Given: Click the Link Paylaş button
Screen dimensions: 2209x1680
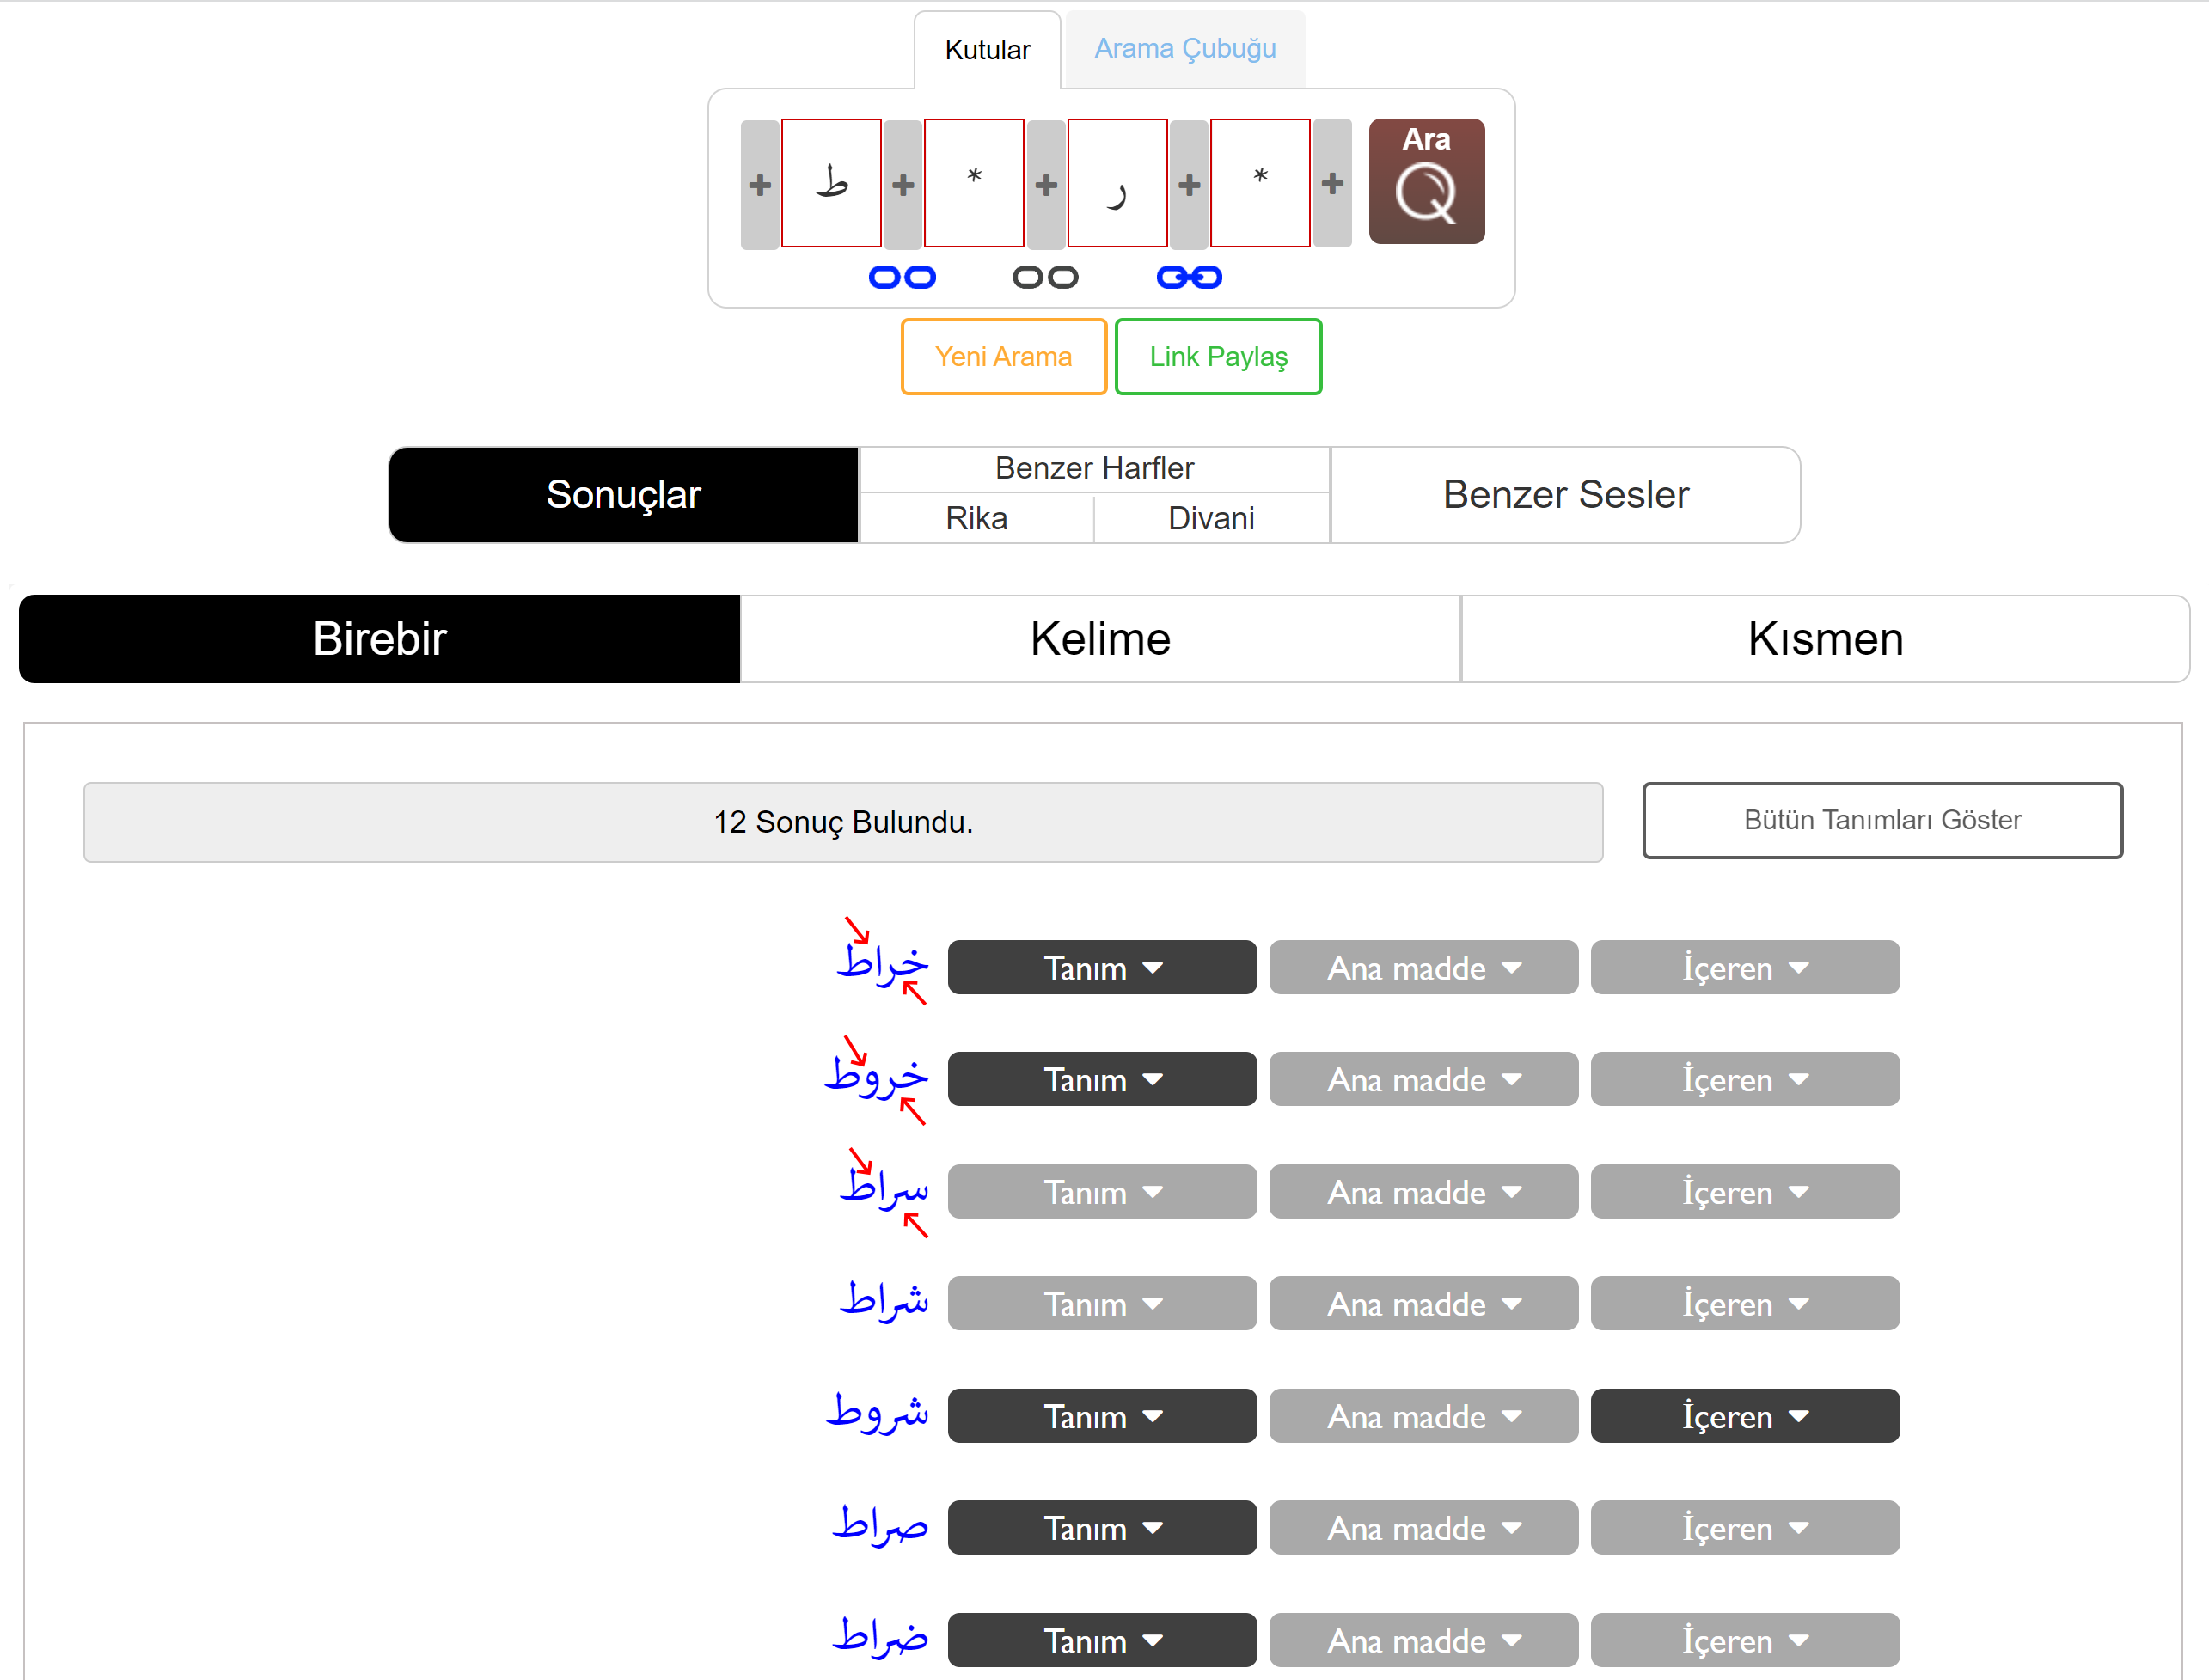Looking at the screenshot, I should [x=1217, y=356].
